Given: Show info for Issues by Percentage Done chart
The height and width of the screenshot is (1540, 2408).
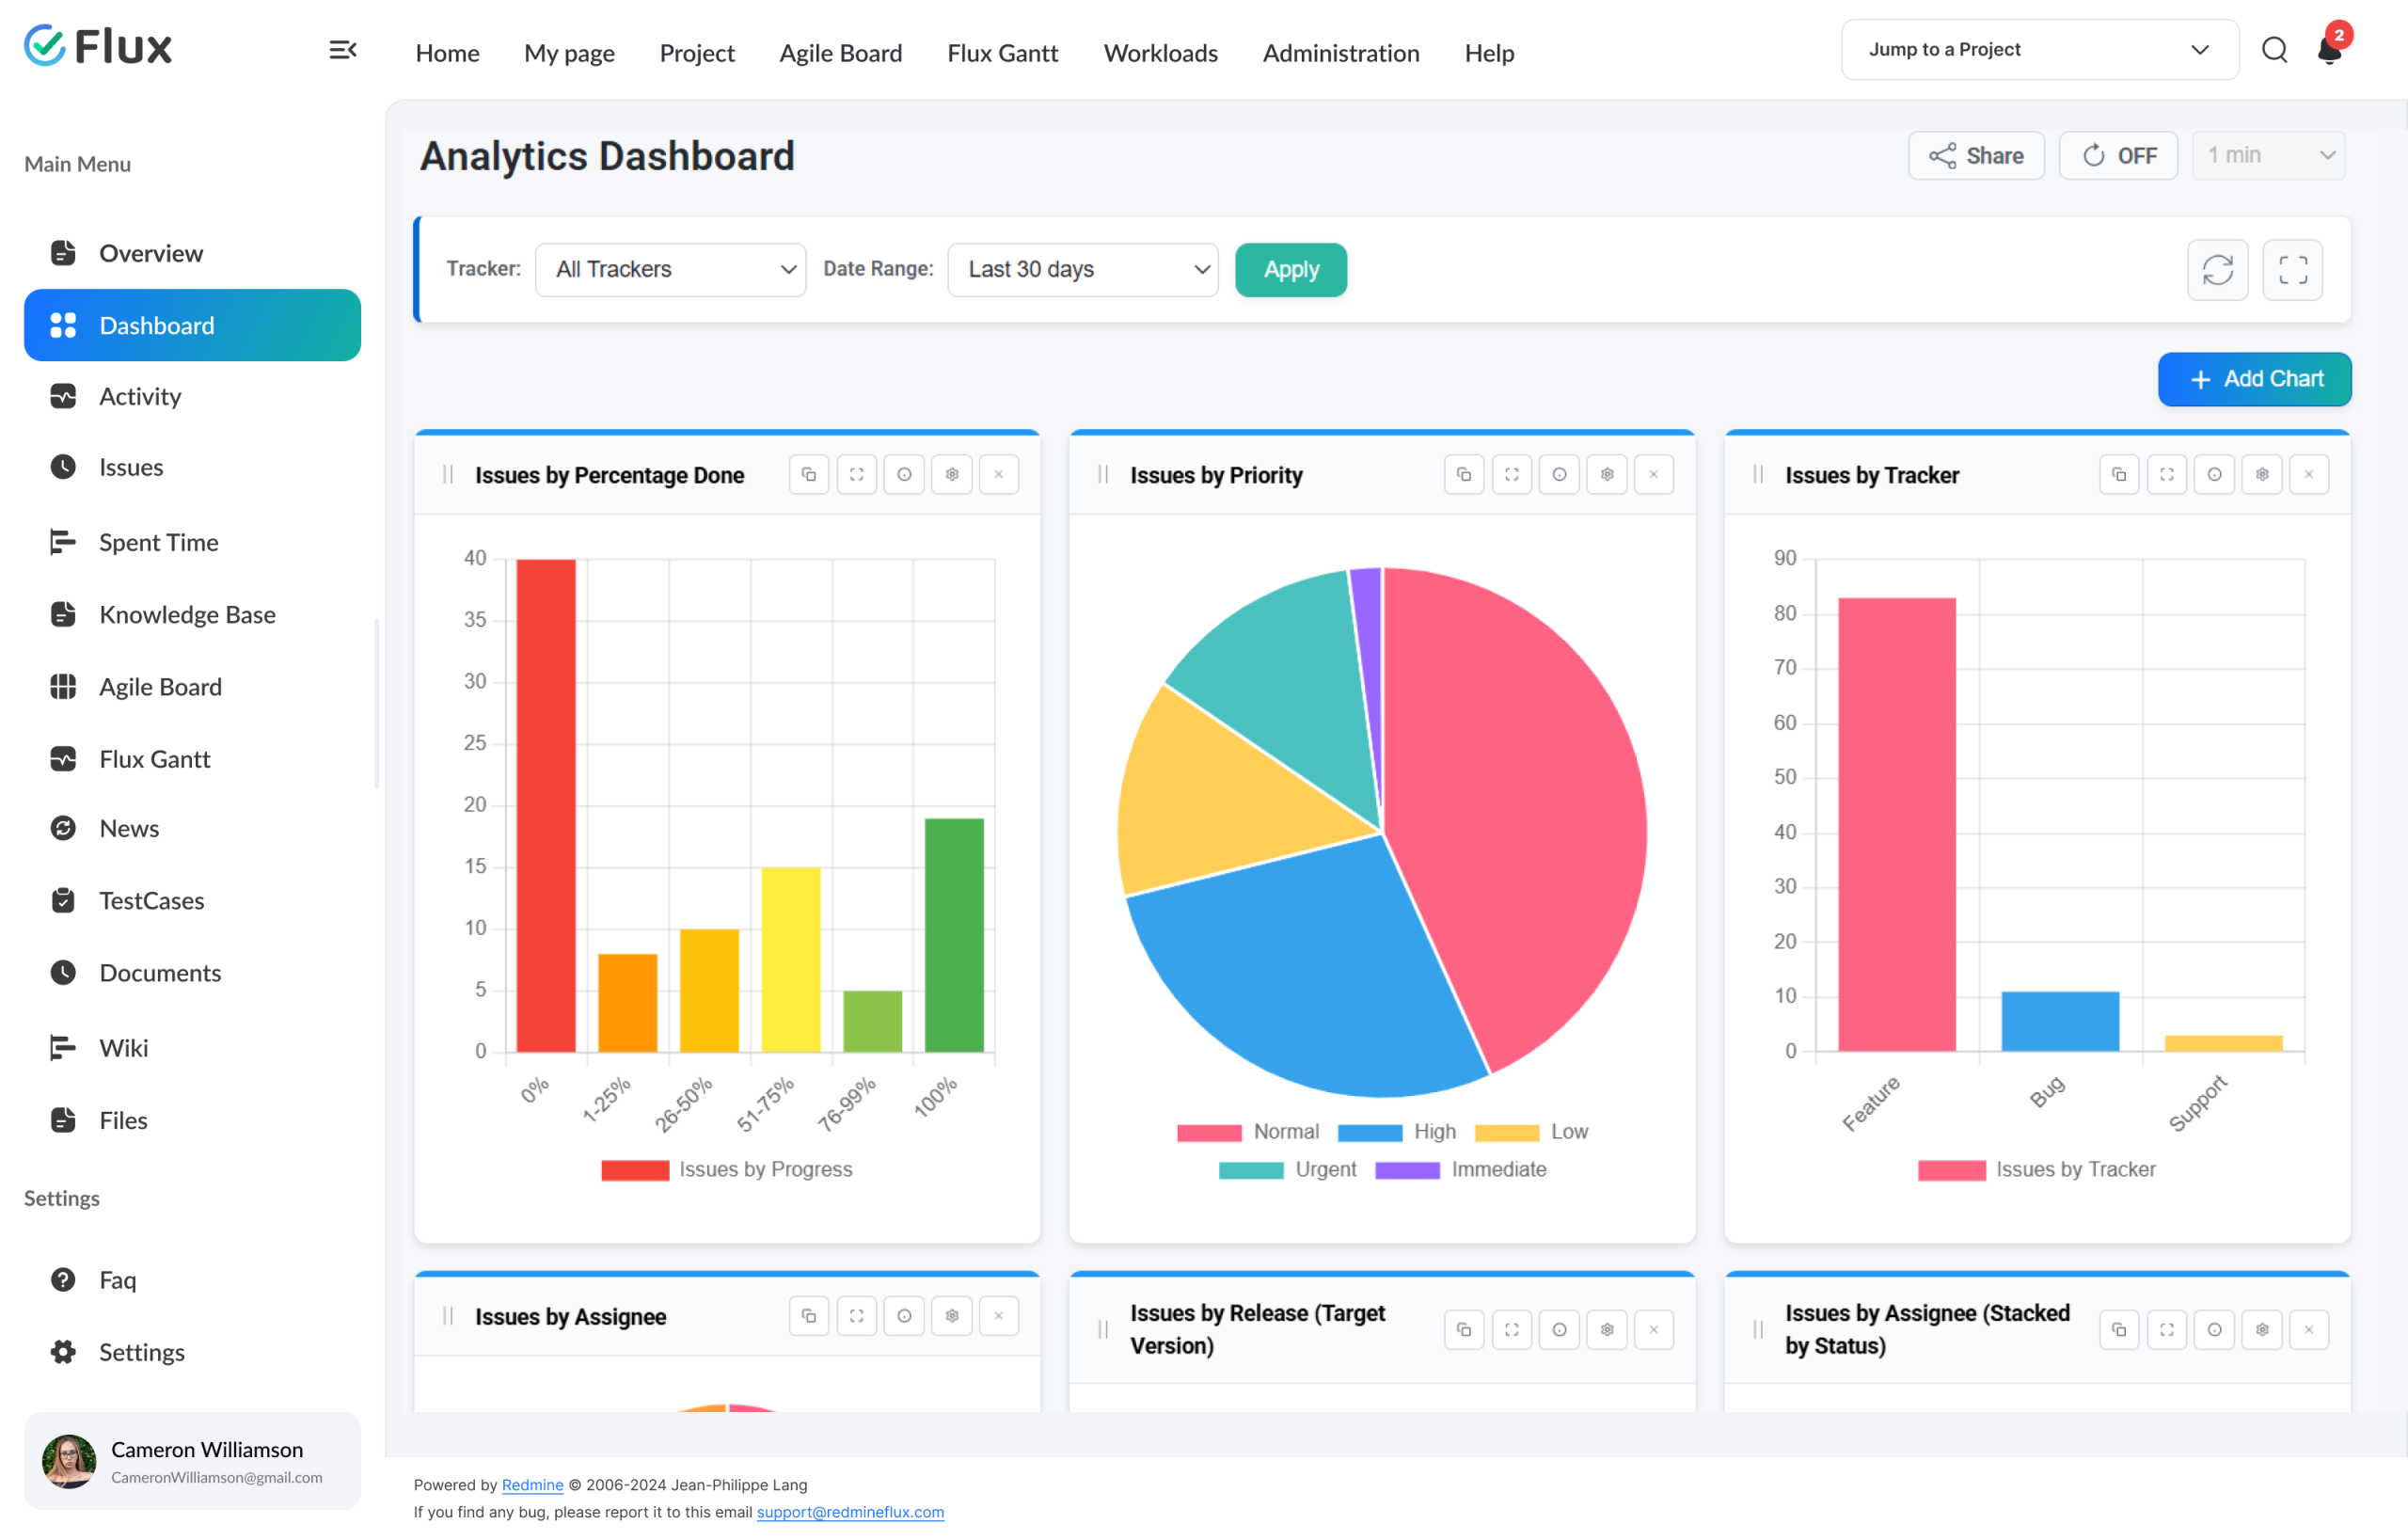Looking at the screenshot, I should pyautogui.click(x=904, y=475).
